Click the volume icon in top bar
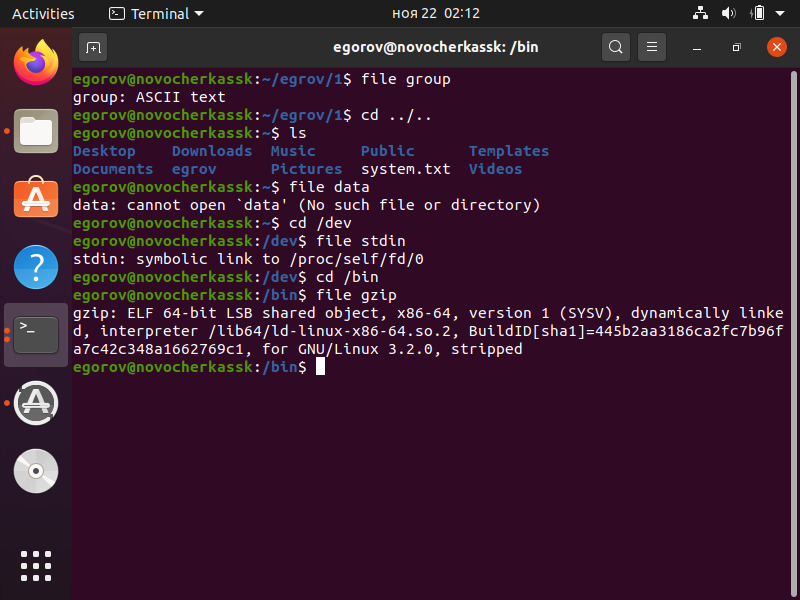The height and width of the screenshot is (600, 800). 728,14
